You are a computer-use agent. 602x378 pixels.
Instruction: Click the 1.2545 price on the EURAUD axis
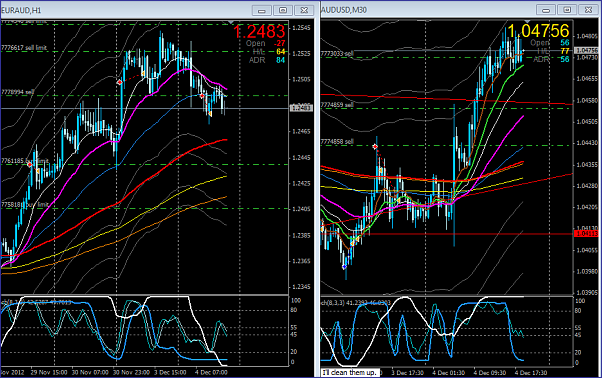click(301, 28)
